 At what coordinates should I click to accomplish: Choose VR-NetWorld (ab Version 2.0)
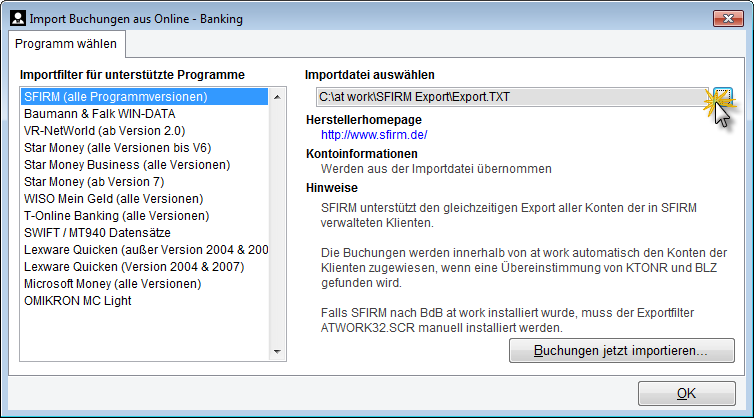coord(144,131)
